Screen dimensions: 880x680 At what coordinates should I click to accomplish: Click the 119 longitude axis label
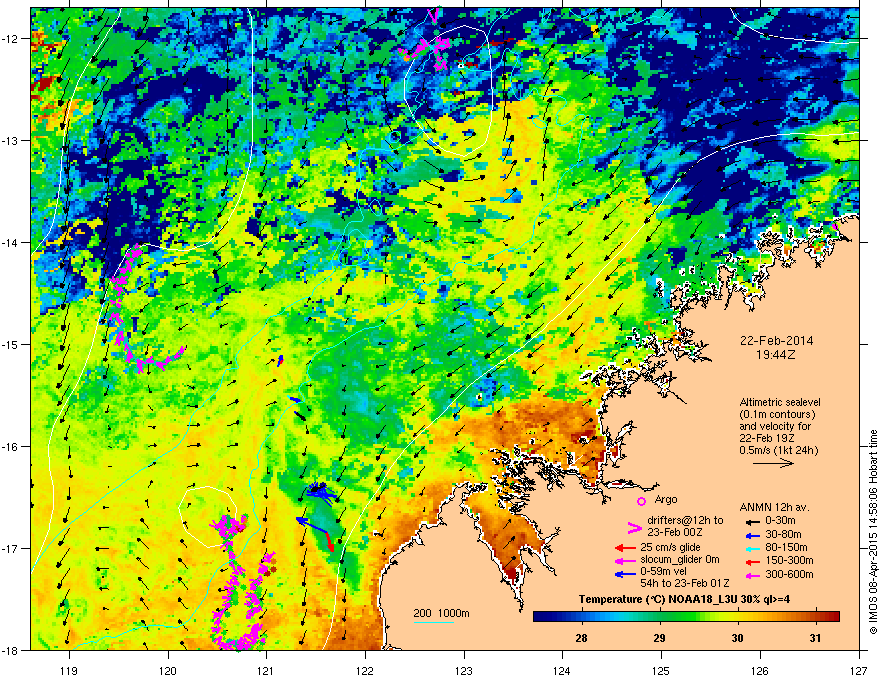[69, 670]
